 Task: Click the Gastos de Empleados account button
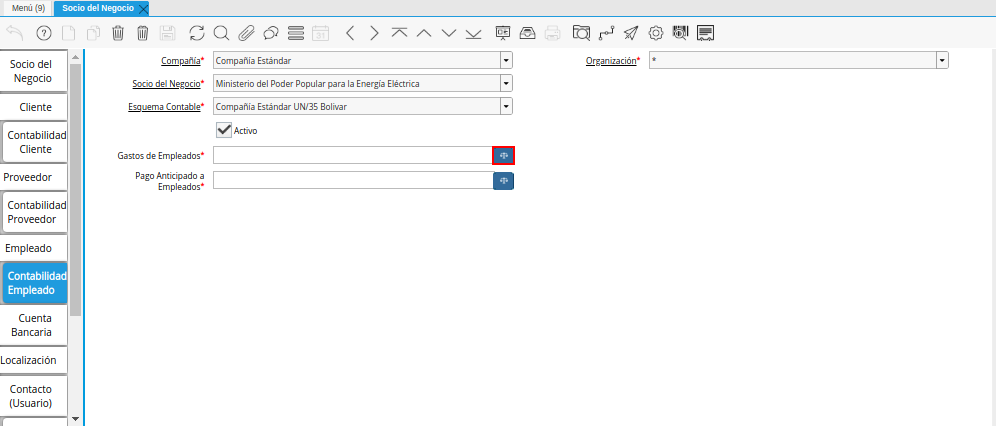pyautogui.click(x=504, y=156)
